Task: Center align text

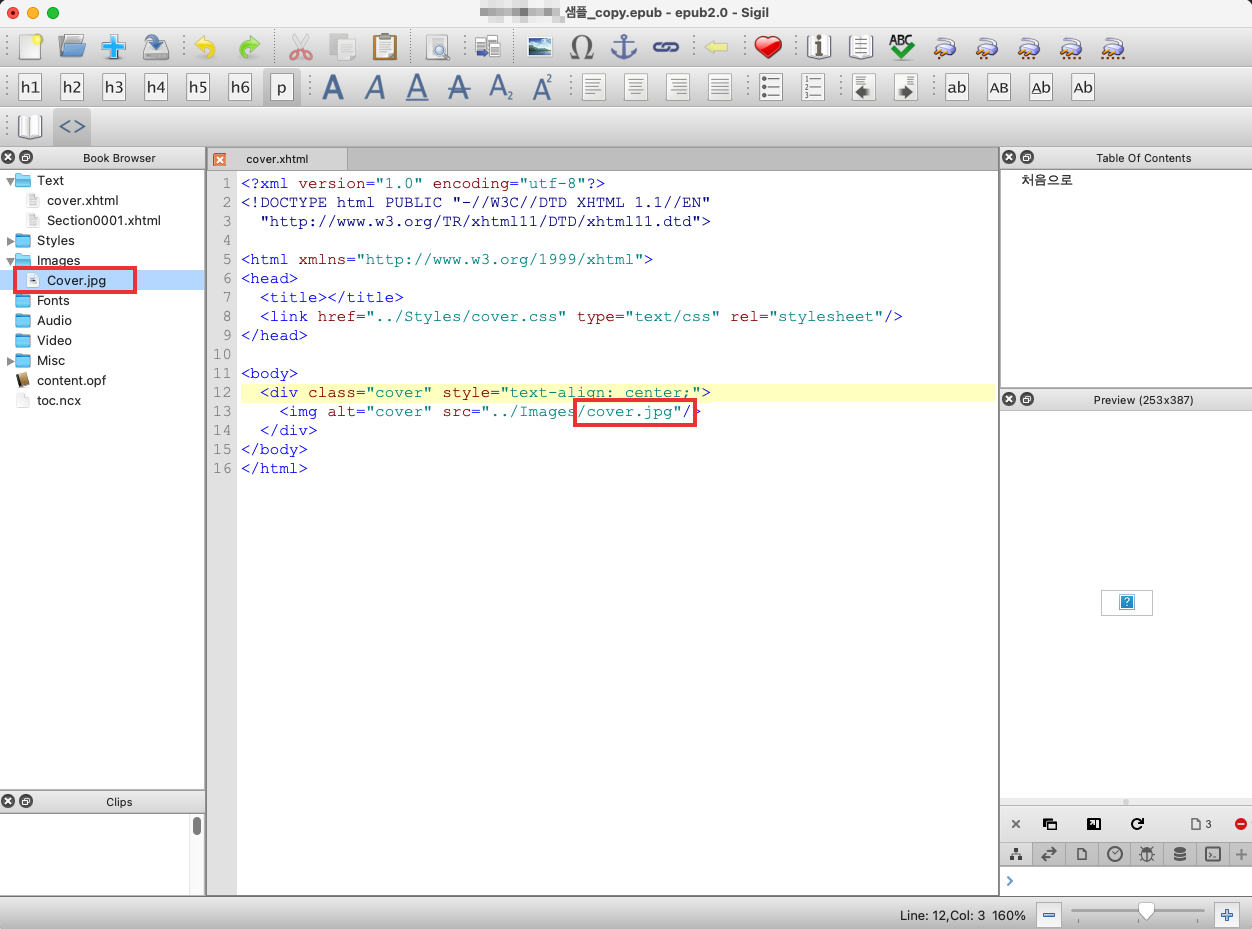Action: click(636, 87)
